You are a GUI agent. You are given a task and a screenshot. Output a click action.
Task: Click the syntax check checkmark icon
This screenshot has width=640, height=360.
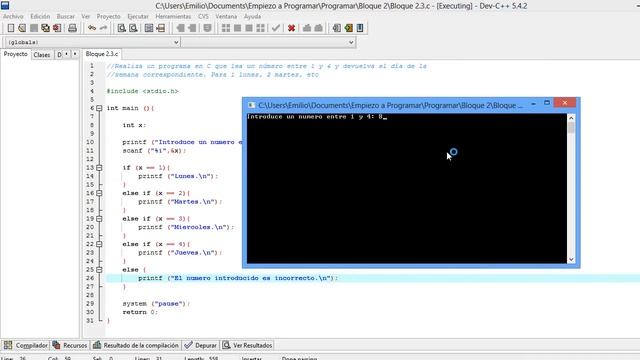pyautogui.click(x=276, y=28)
